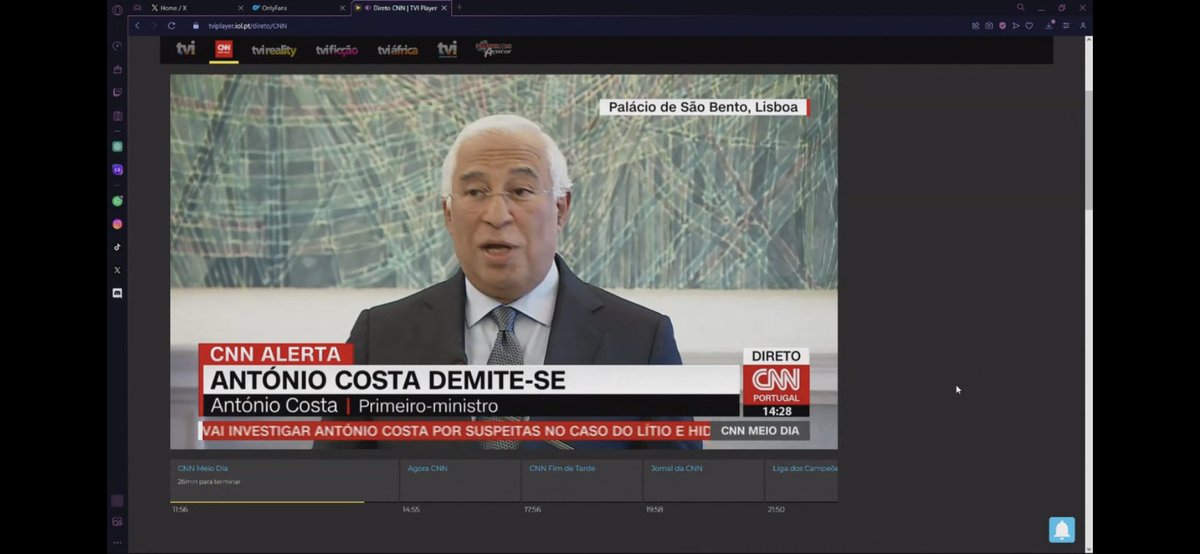The width and height of the screenshot is (1200, 554).
Task: Open the Agora CNN schedule entry
Action: [460, 480]
